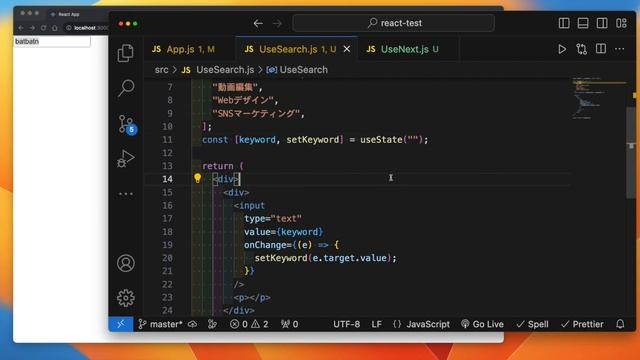Click the localhost address bar in browser
This screenshot has width=640, height=360.
pyautogui.click(x=87, y=28)
